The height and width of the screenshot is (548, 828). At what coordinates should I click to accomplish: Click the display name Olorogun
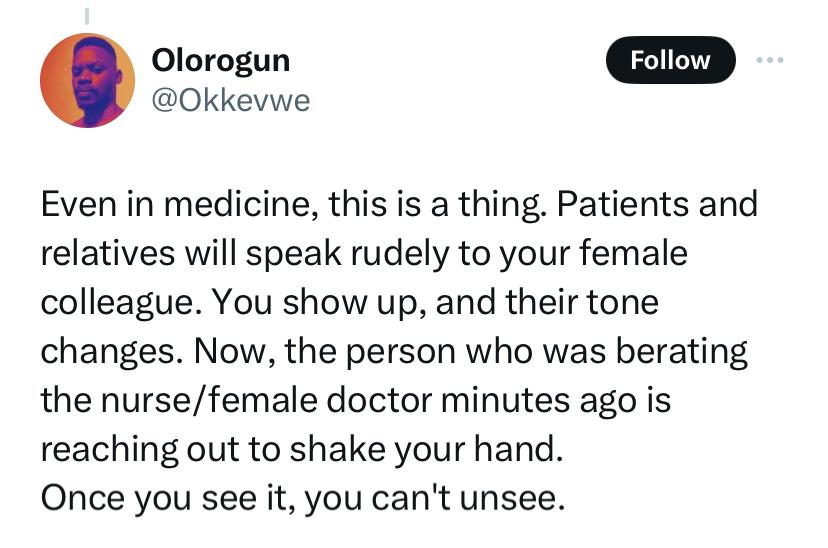coord(220,60)
